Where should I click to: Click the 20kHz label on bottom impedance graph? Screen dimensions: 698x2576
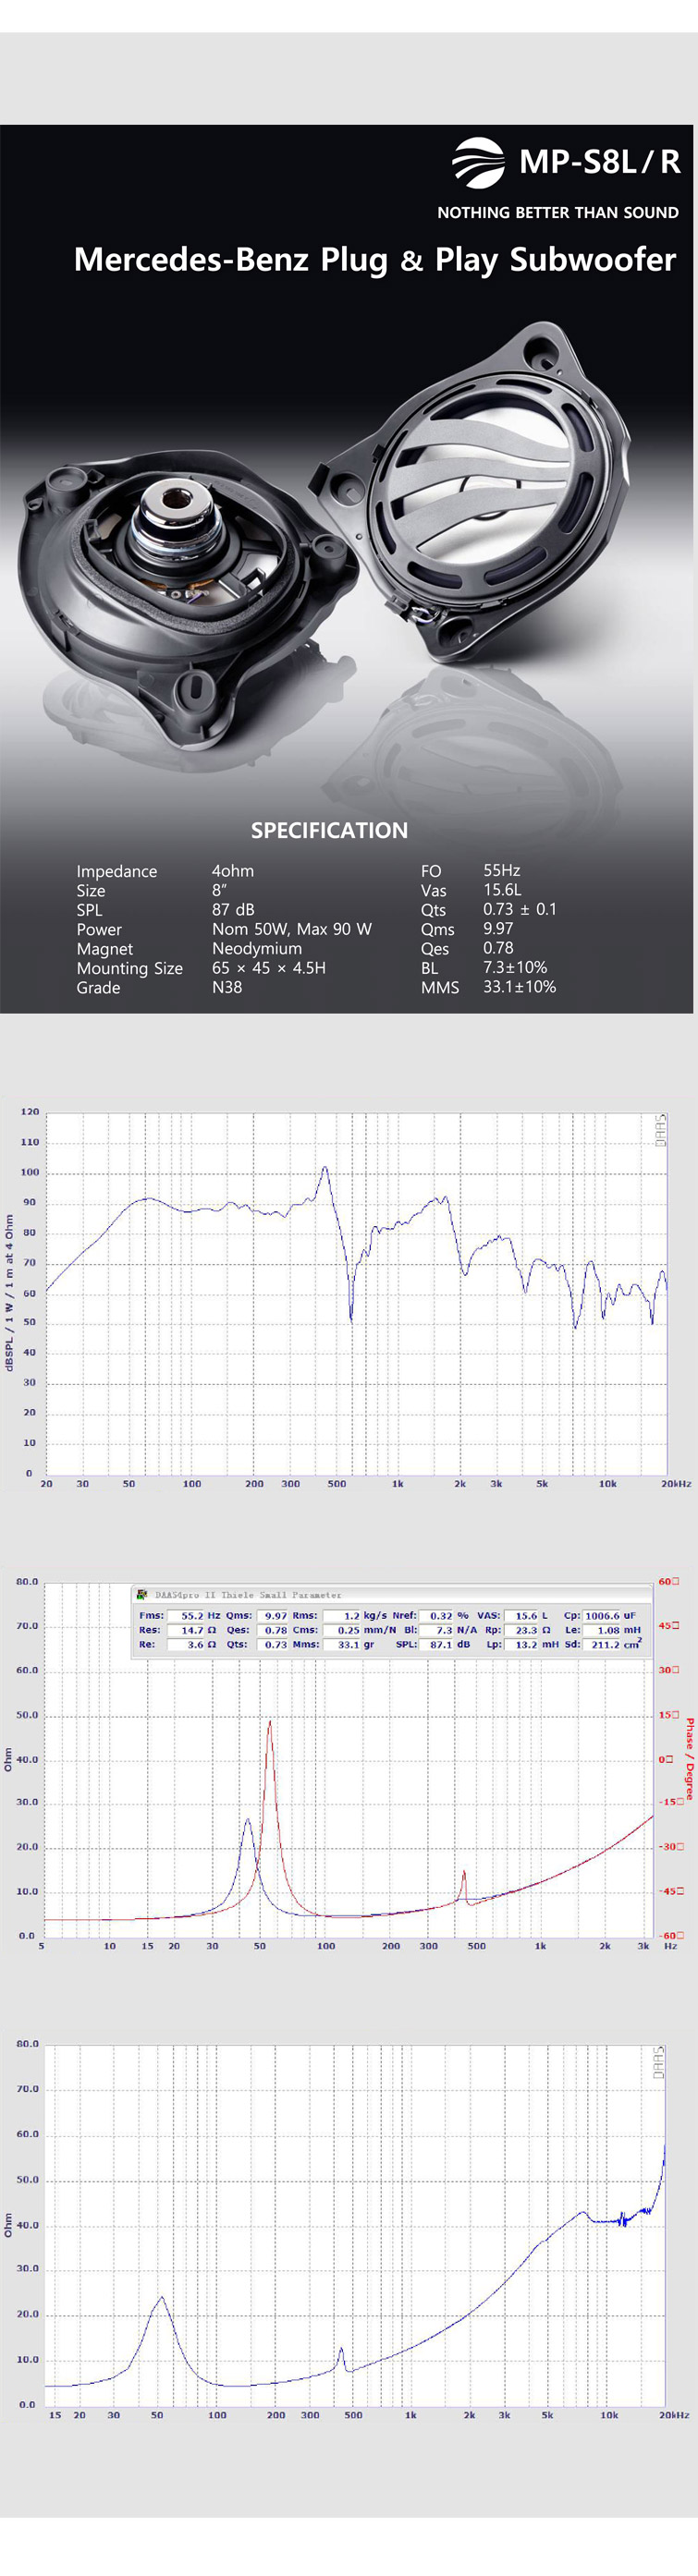coord(675,2414)
